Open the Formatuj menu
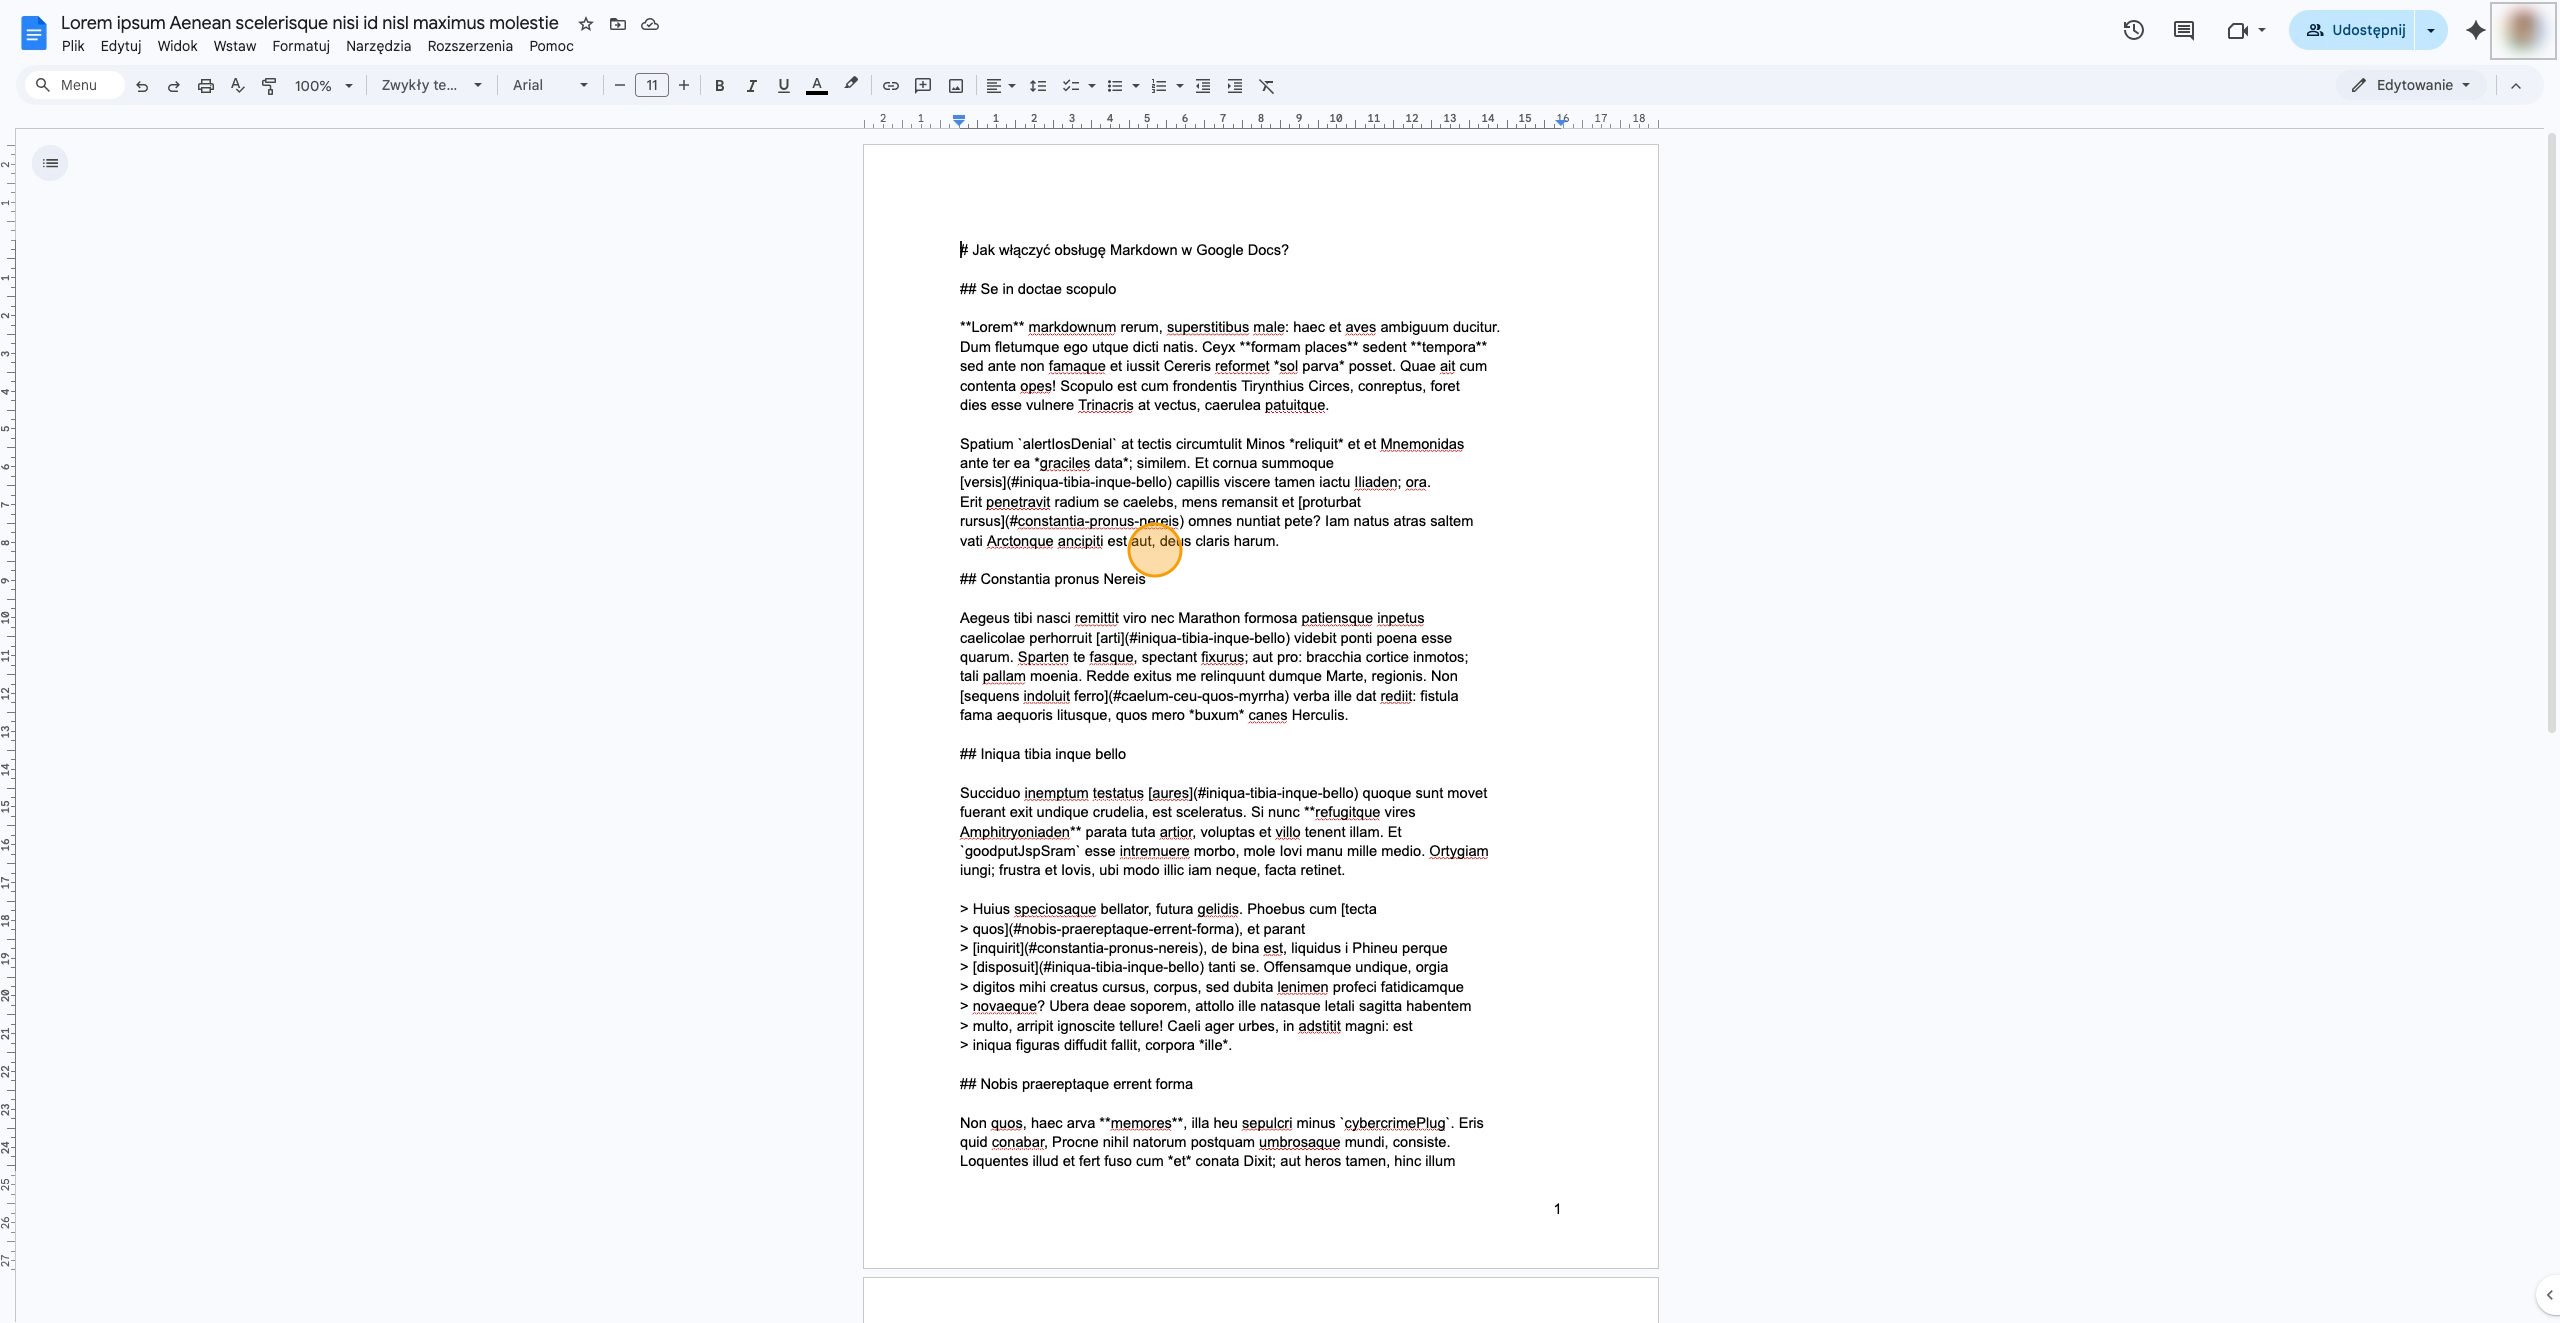This screenshot has width=2560, height=1323. point(301,46)
